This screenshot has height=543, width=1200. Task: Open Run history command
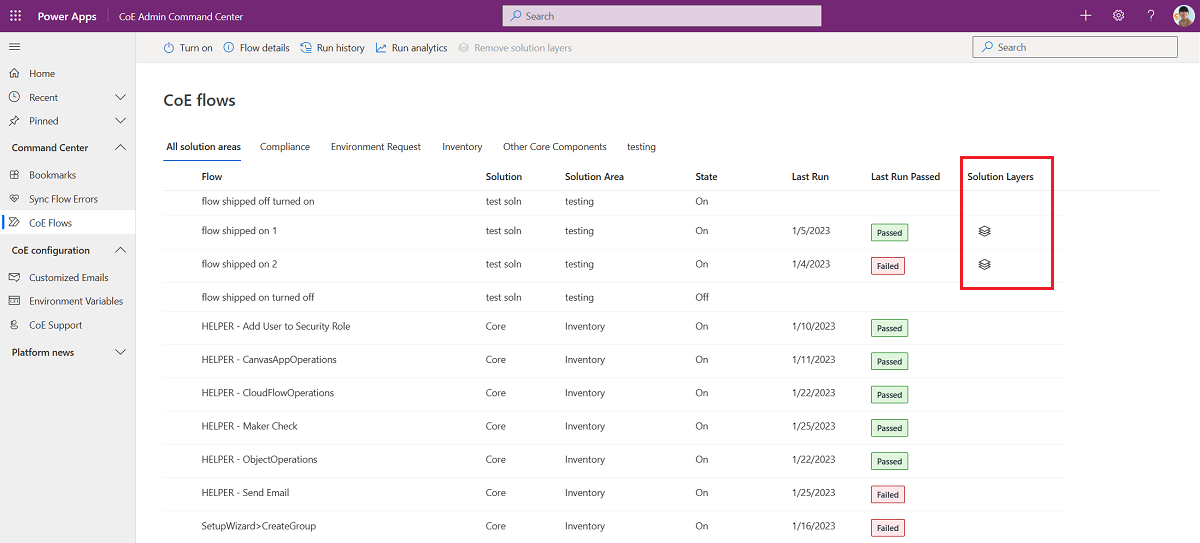pos(333,48)
